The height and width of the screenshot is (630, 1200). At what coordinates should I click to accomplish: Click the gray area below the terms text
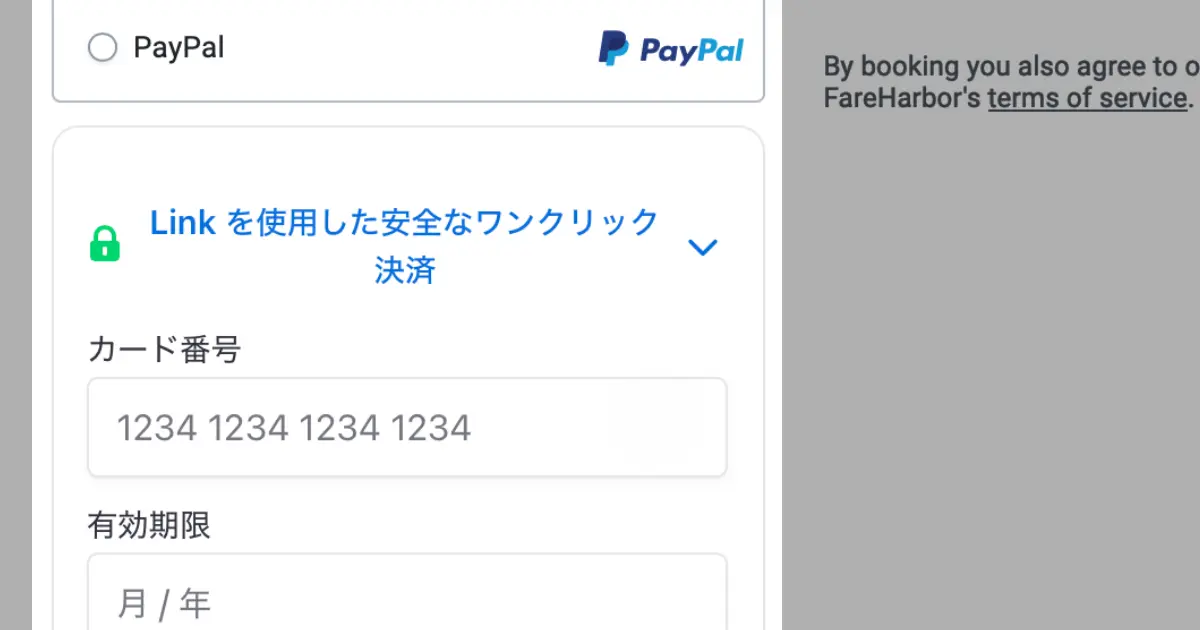pyautogui.click(x=990, y=380)
